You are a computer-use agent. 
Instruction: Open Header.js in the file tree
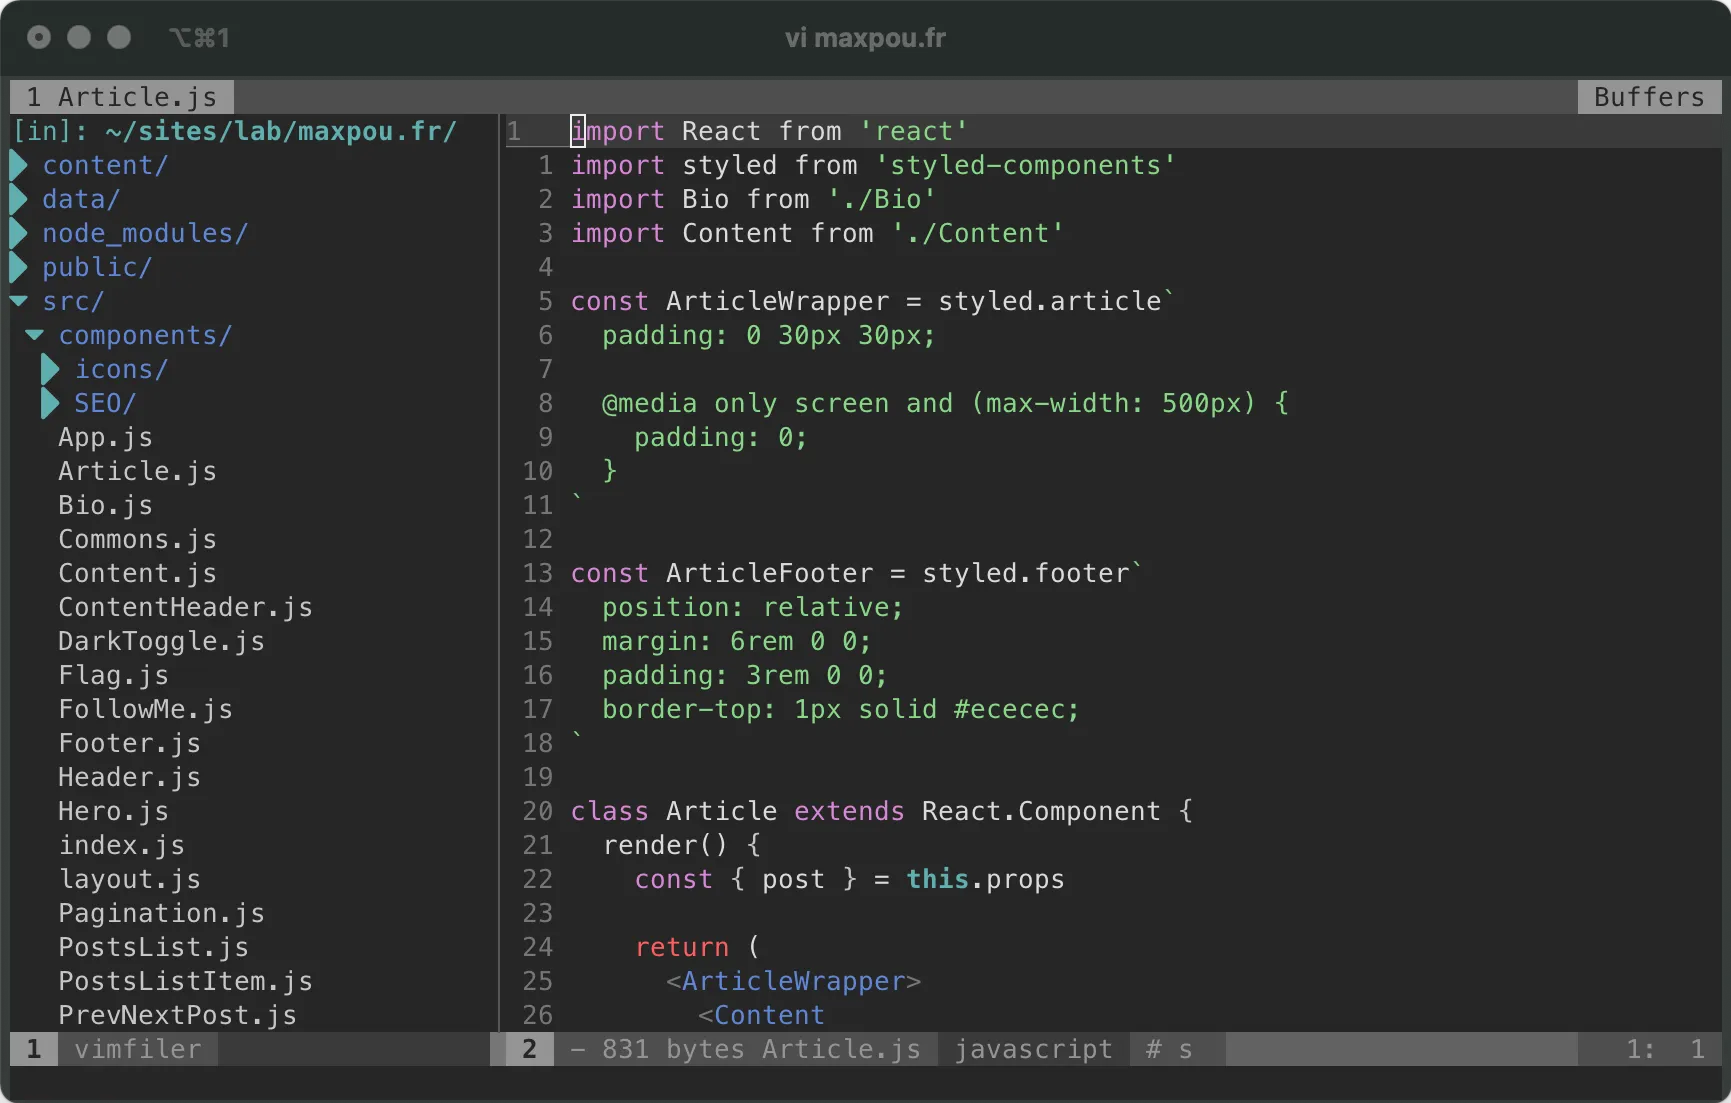129,777
